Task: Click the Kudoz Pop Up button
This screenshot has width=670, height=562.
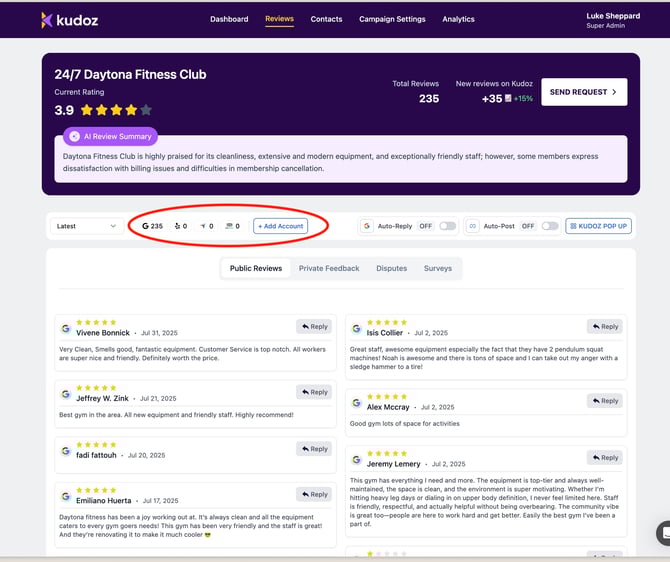Action: pyautogui.click(x=598, y=226)
